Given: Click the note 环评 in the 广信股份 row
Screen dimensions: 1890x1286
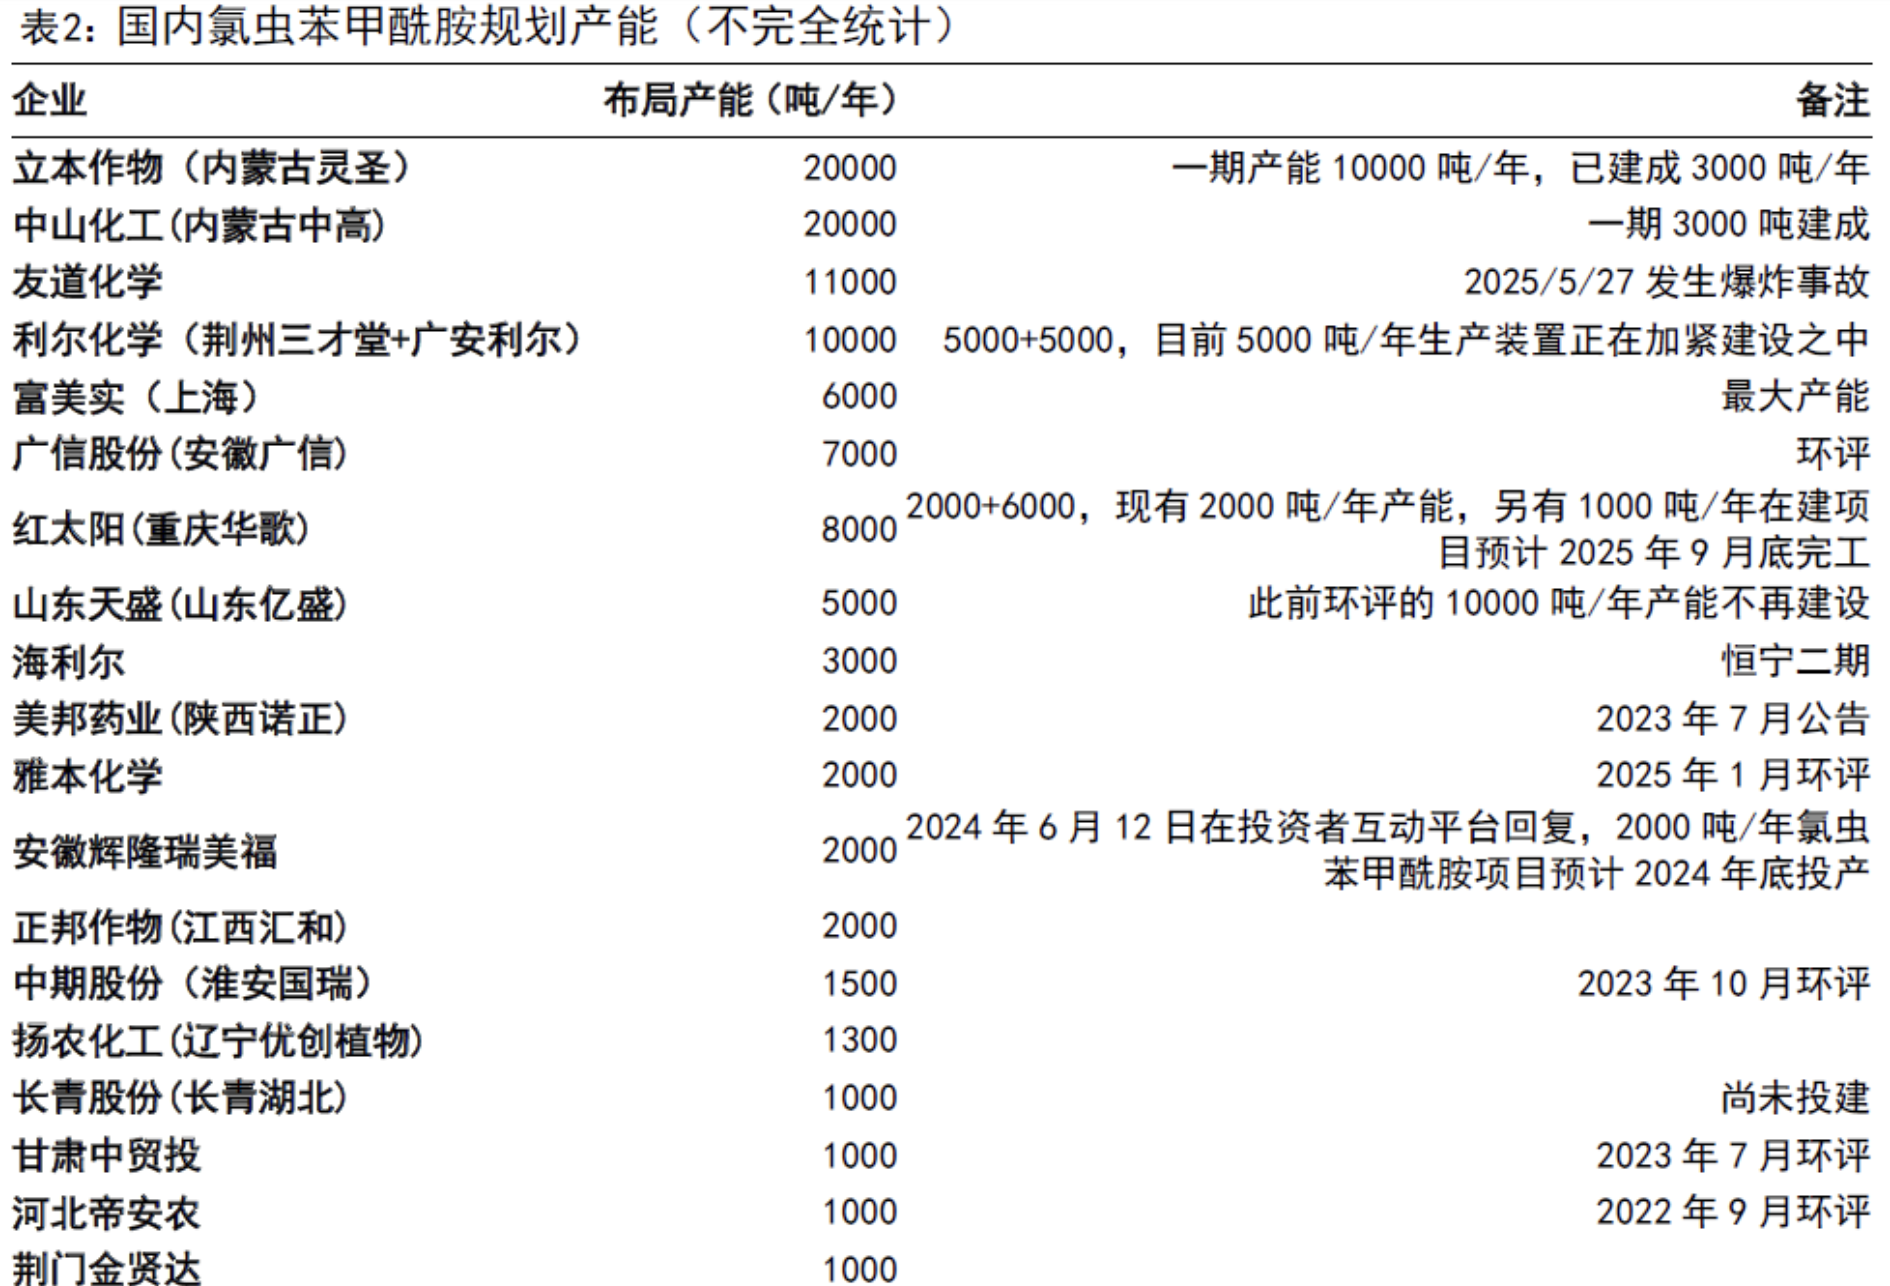Looking at the screenshot, I should pyautogui.click(x=1832, y=454).
